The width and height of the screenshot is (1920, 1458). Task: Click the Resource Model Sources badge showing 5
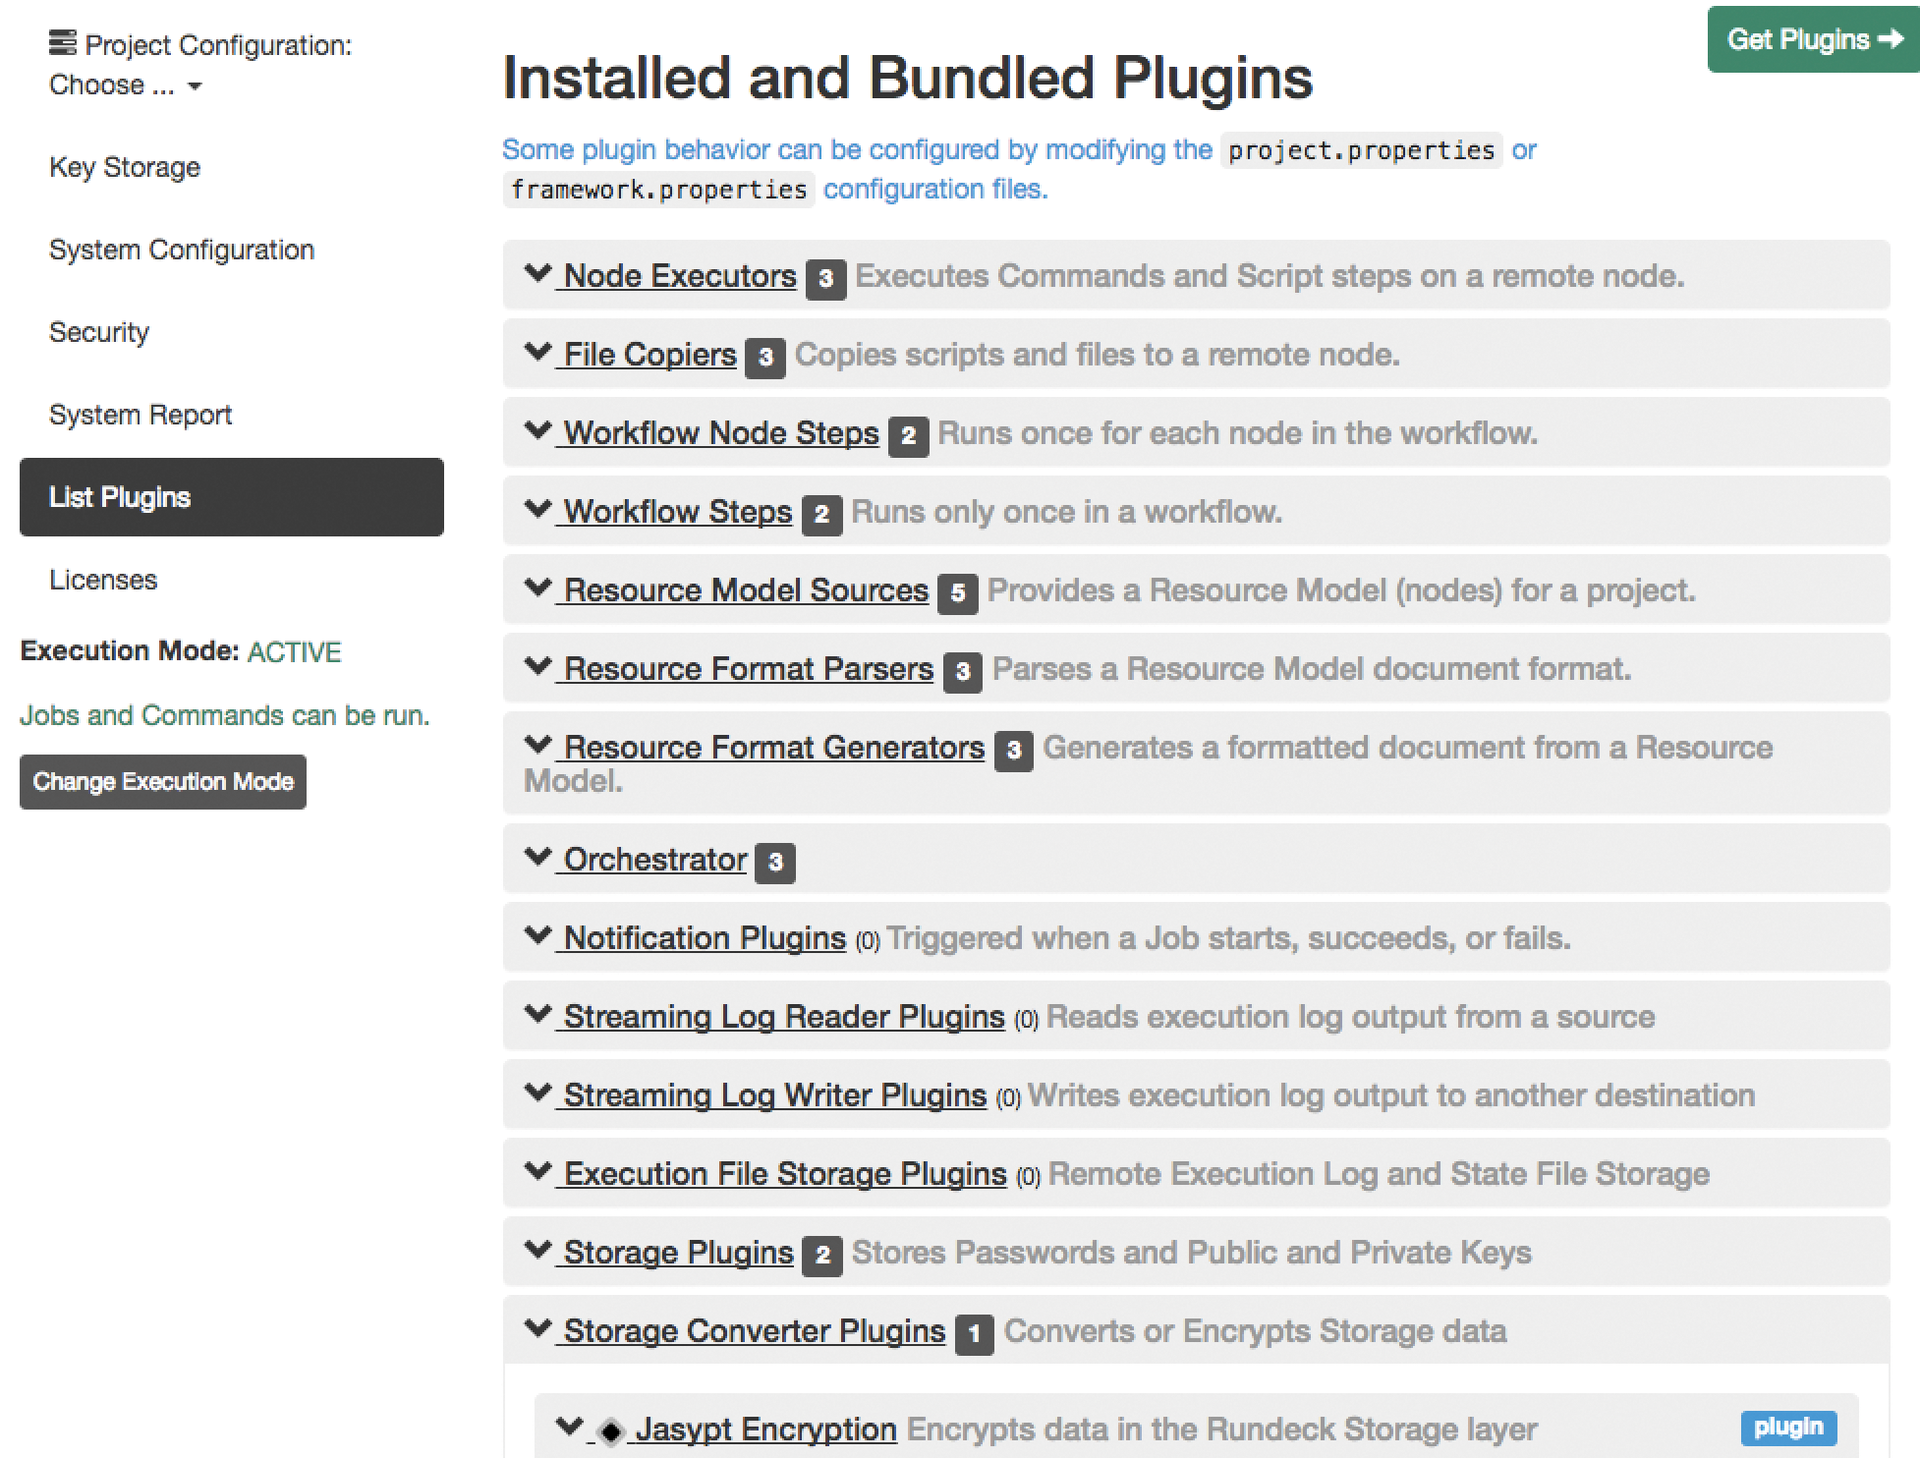click(x=957, y=593)
